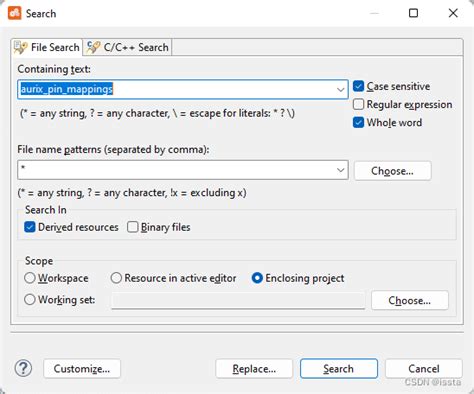
Task: Select the Workspace scope radio button
Action: [x=30, y=278]
